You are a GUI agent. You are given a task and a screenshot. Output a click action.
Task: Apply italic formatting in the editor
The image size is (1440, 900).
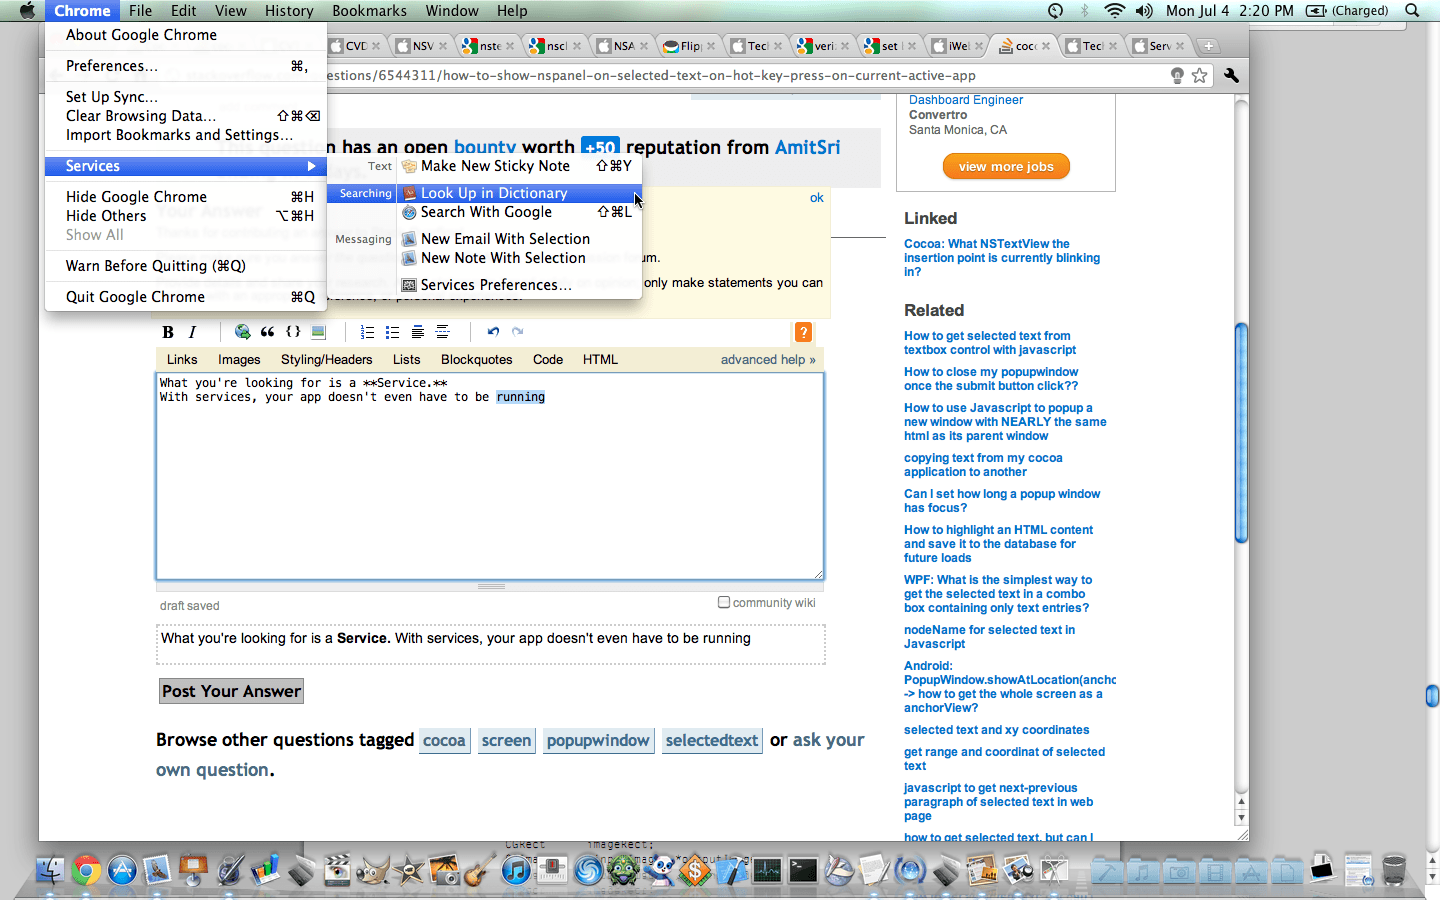pyautogui.click(x=192, y=332)
